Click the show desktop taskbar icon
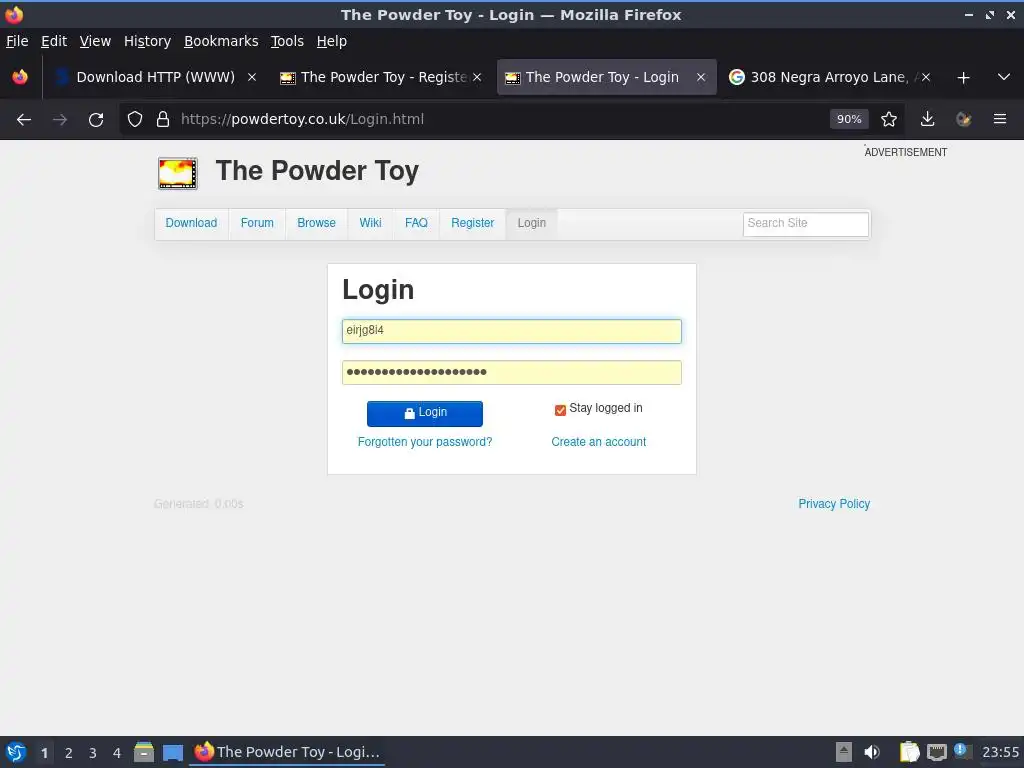The image size is (1024, 768). point(173,753)
